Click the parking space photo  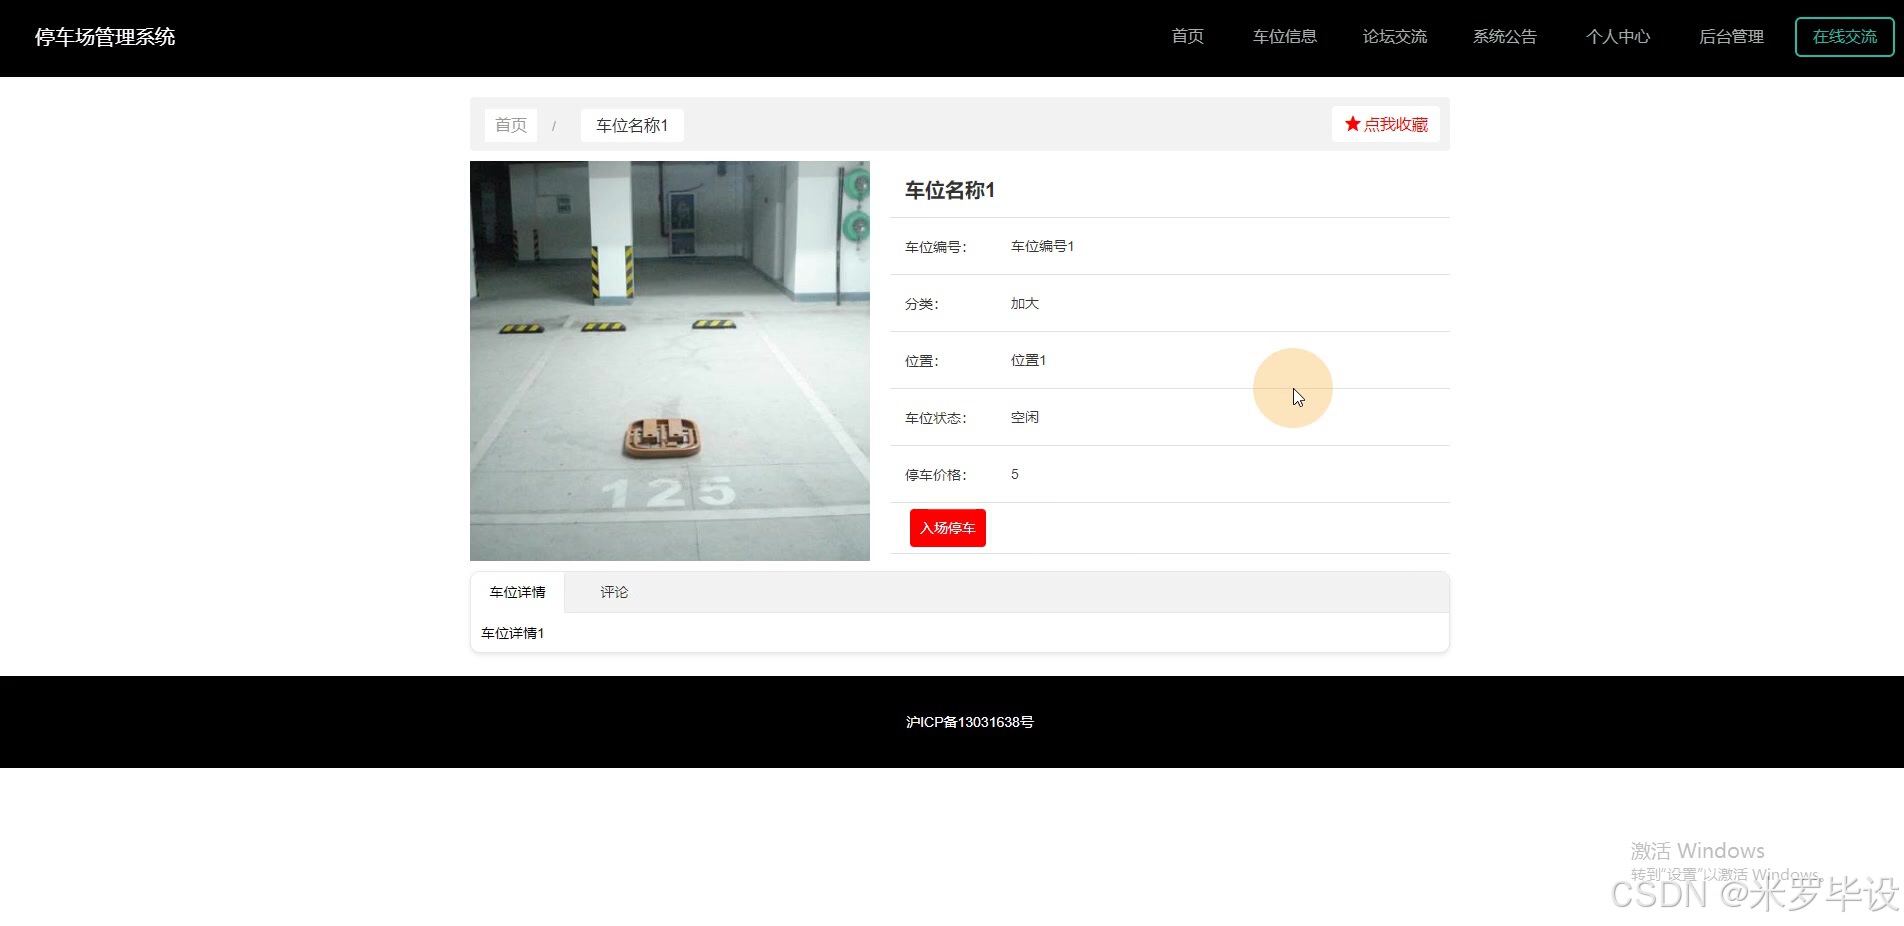click(670, 361)
